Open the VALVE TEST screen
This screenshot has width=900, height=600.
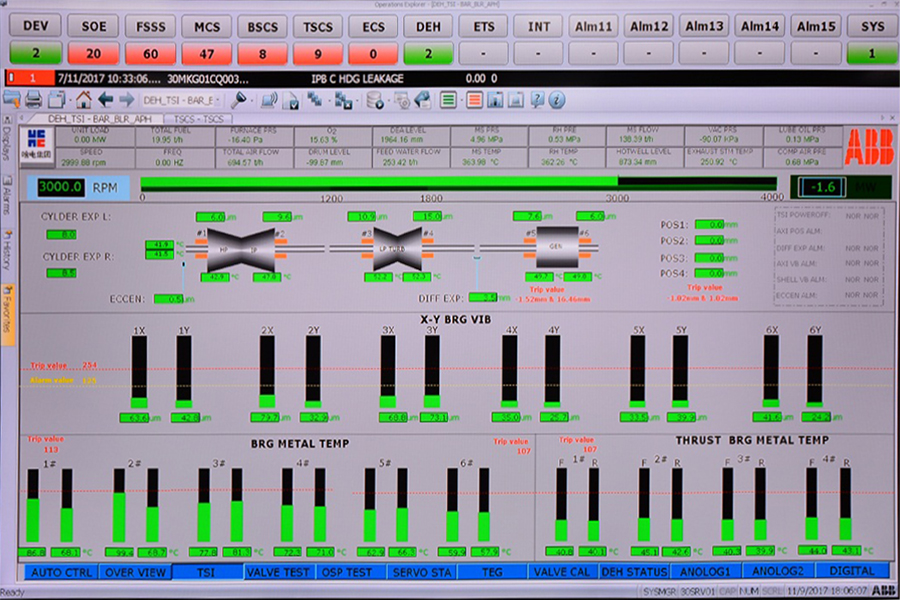click(278, 571)
